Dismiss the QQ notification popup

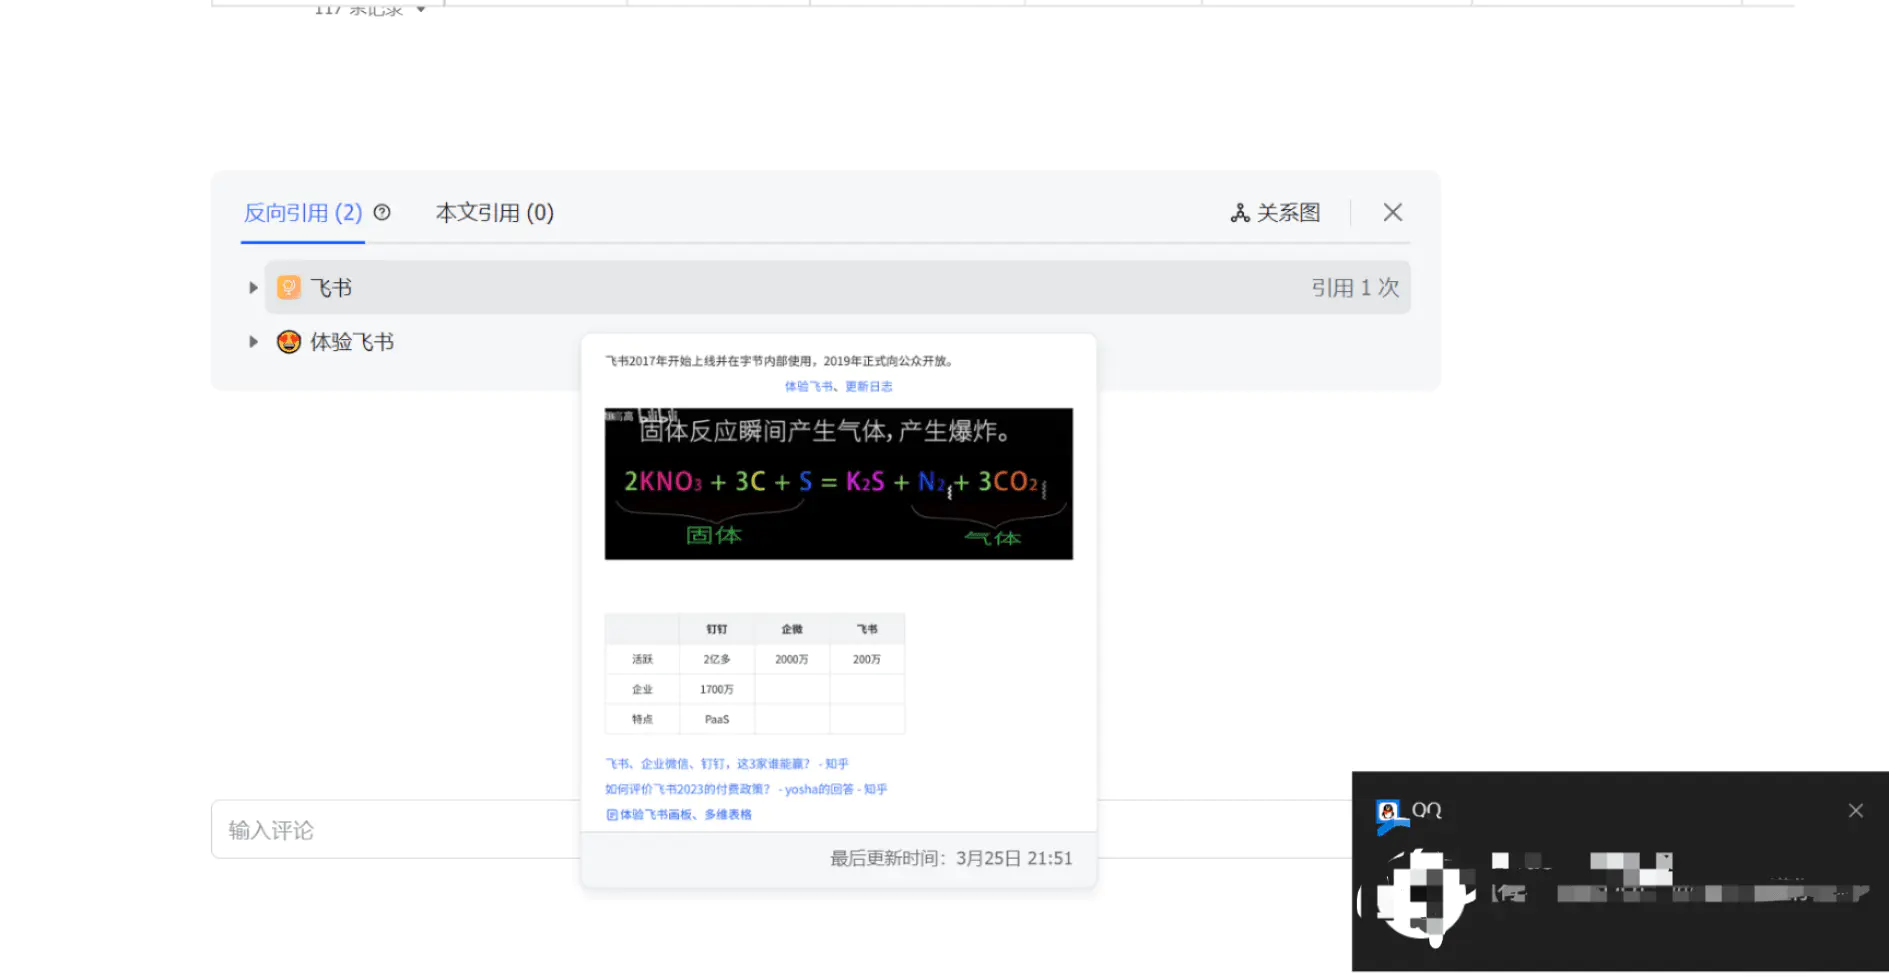1856,811
